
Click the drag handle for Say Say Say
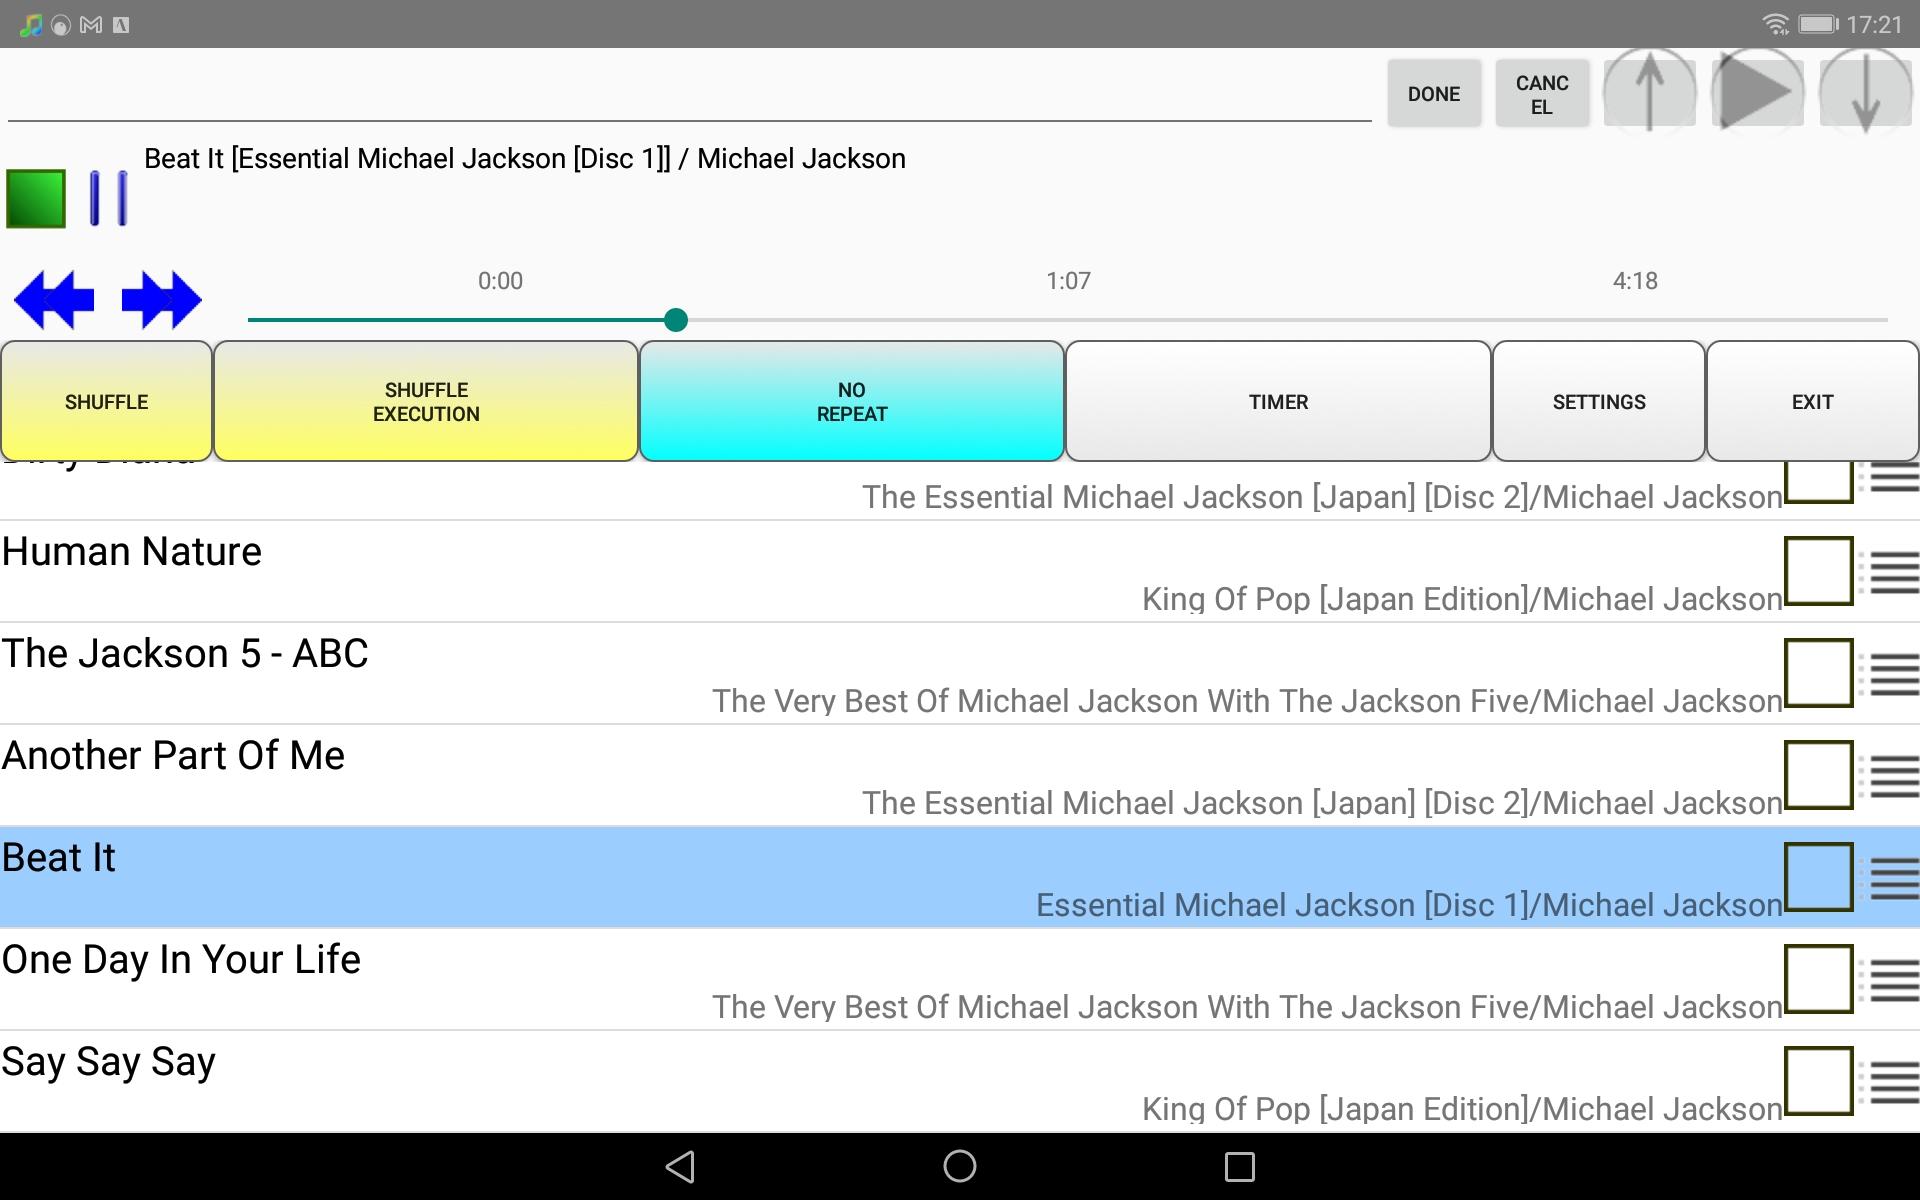coord(1889,1082)
